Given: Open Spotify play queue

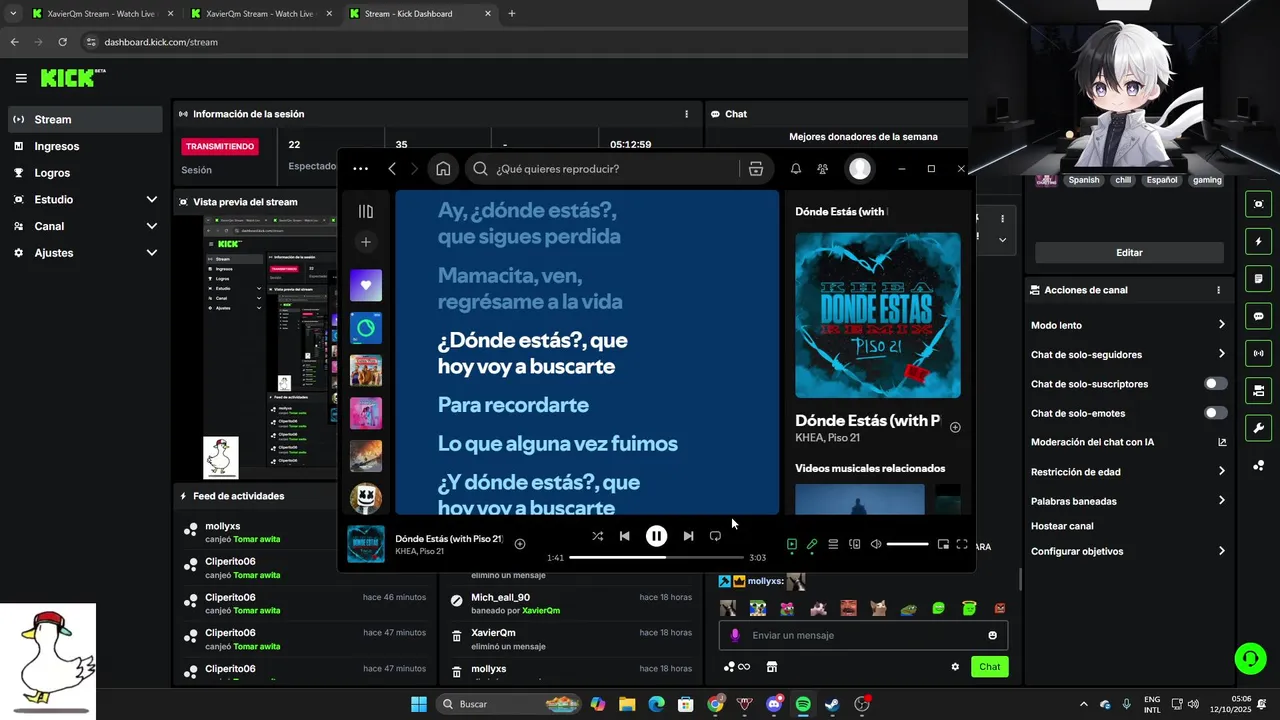Looking at the screenshot, I should pos(833,545).
